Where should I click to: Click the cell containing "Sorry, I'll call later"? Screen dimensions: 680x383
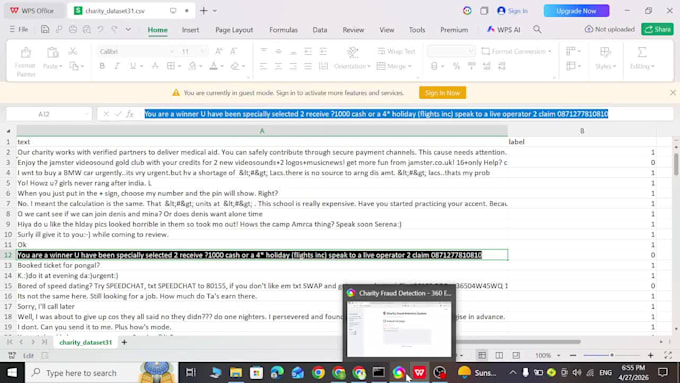pos(262,306)
